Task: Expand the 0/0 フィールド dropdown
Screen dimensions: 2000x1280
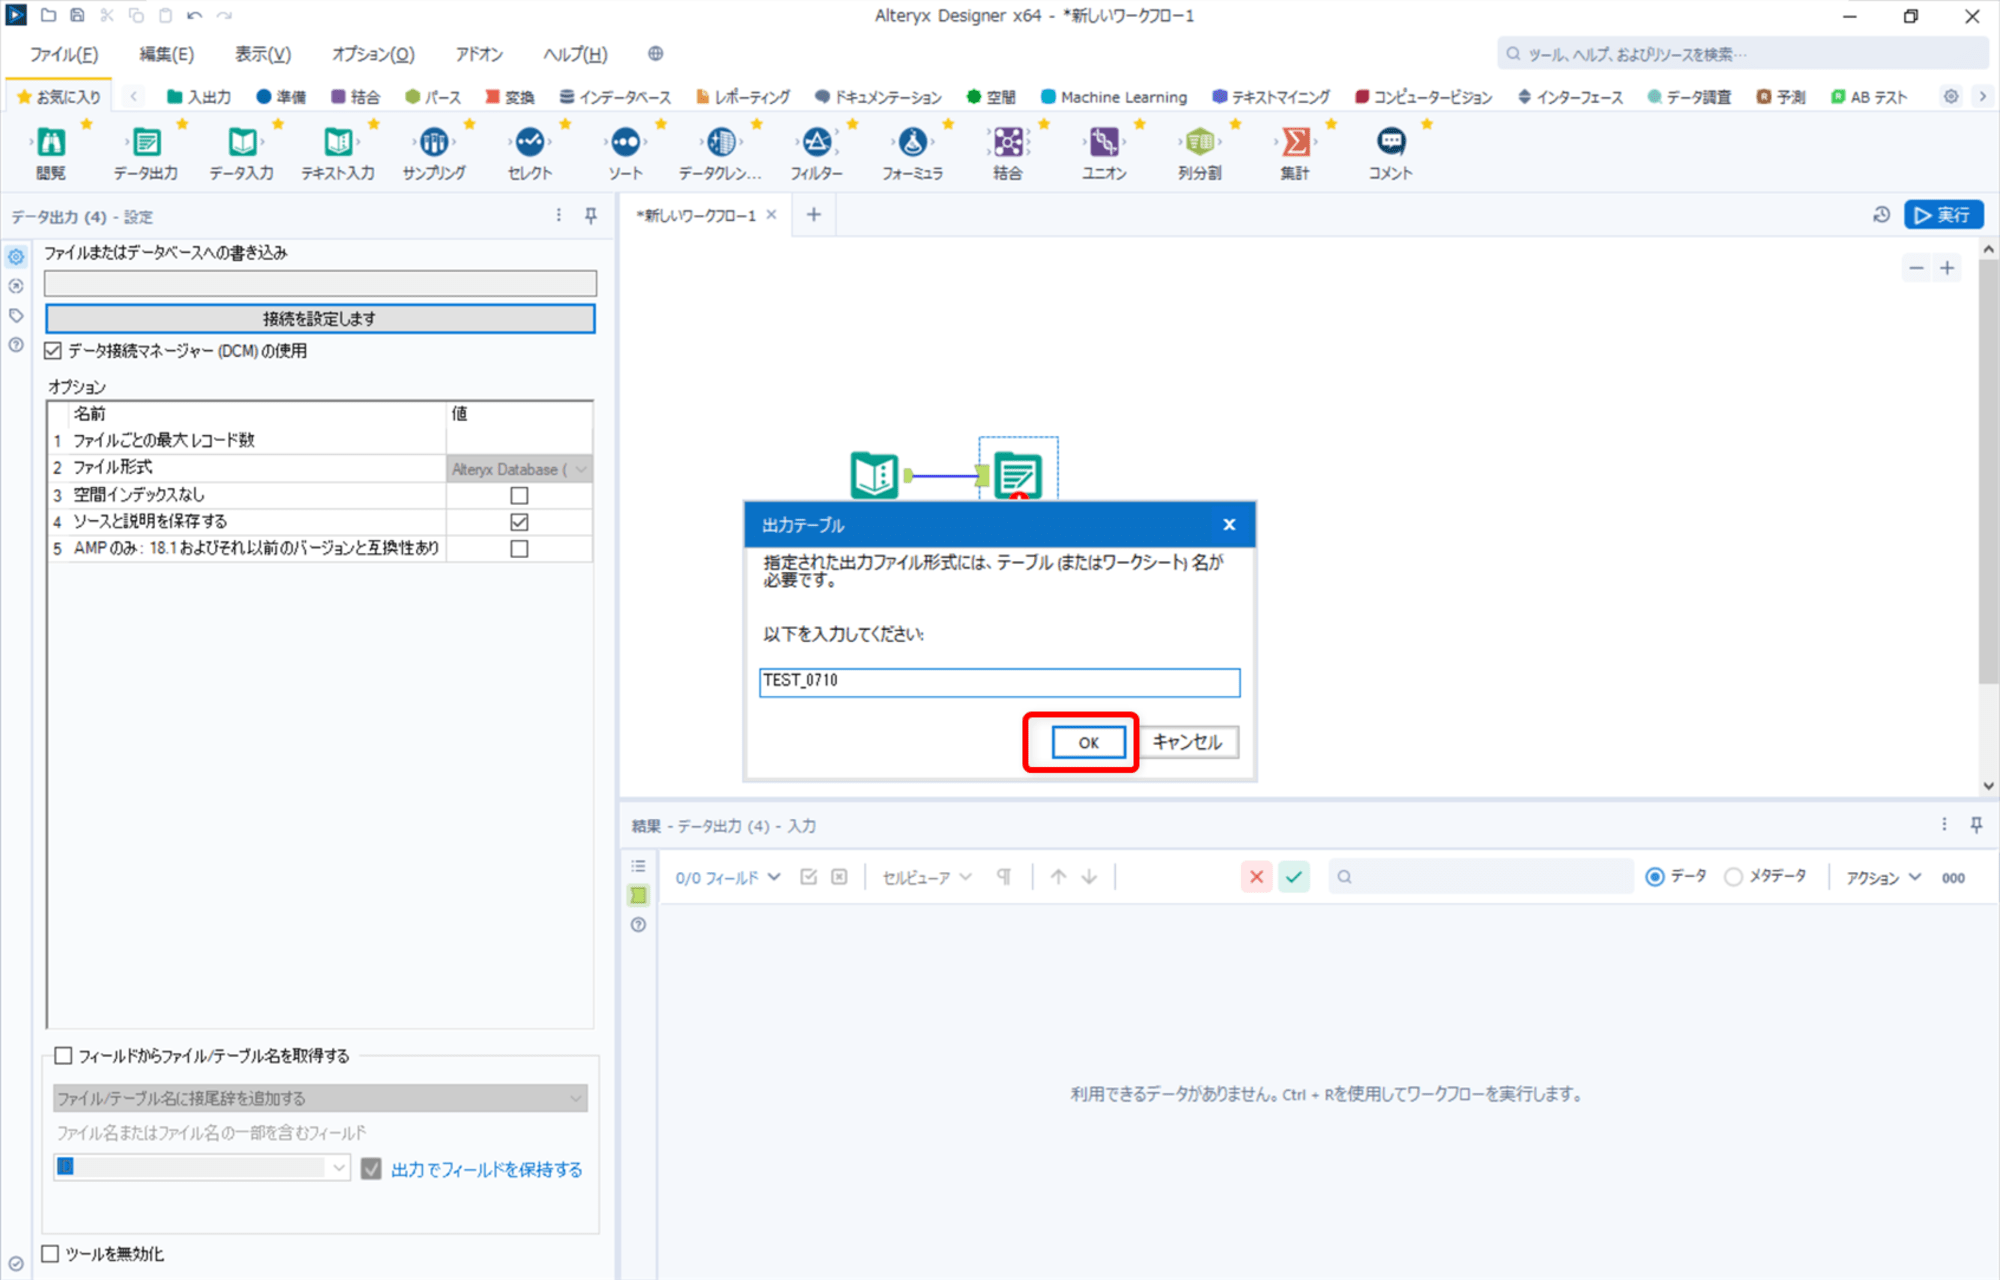Action: pos(727,878)
